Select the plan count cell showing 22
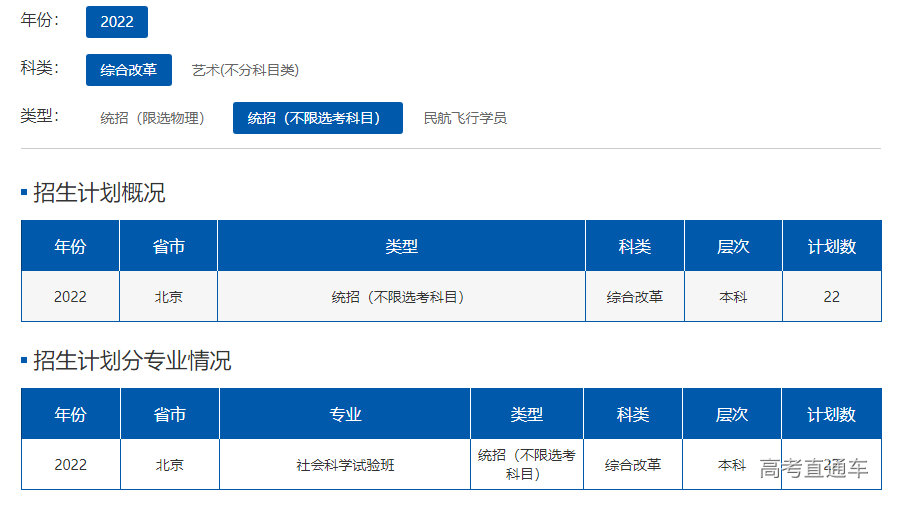897x508 pixels. [x=832, y=297]
